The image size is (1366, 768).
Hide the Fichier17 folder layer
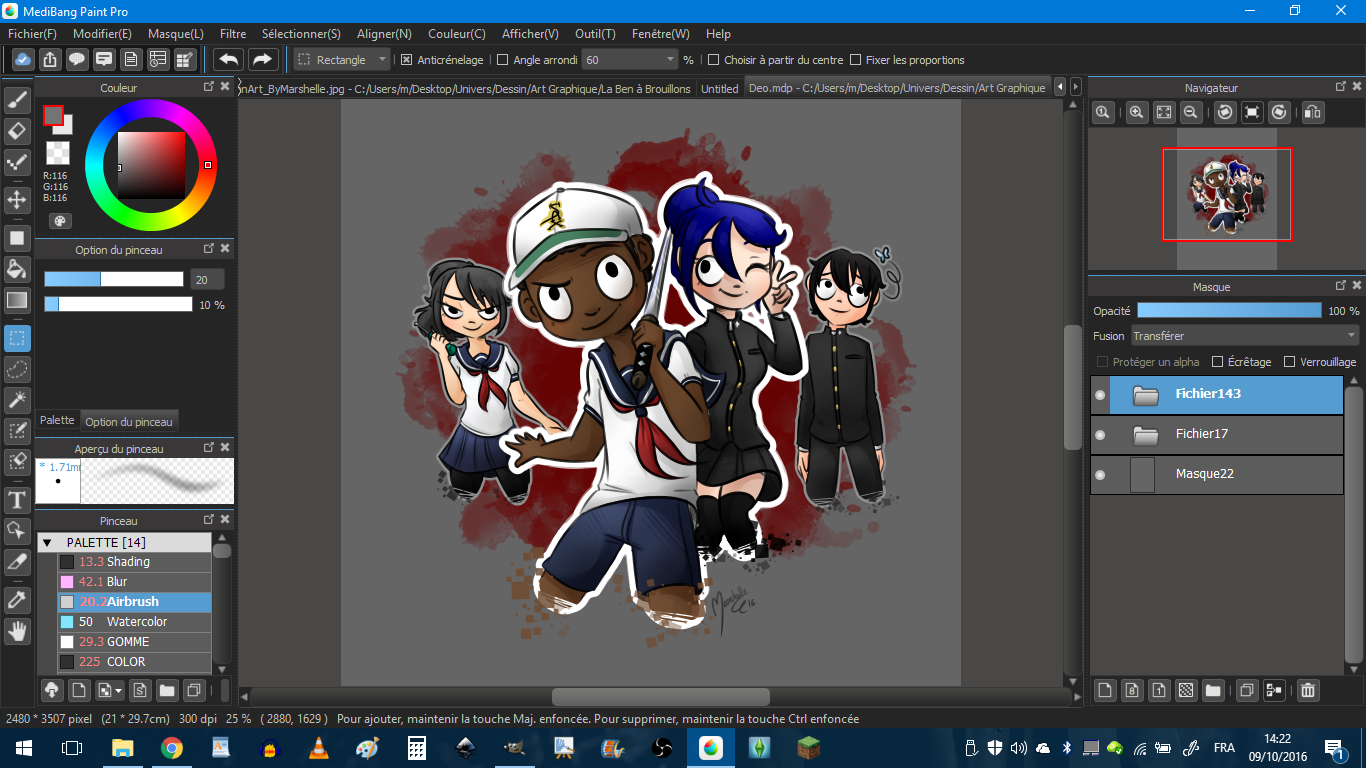[x=1100, y=435]
